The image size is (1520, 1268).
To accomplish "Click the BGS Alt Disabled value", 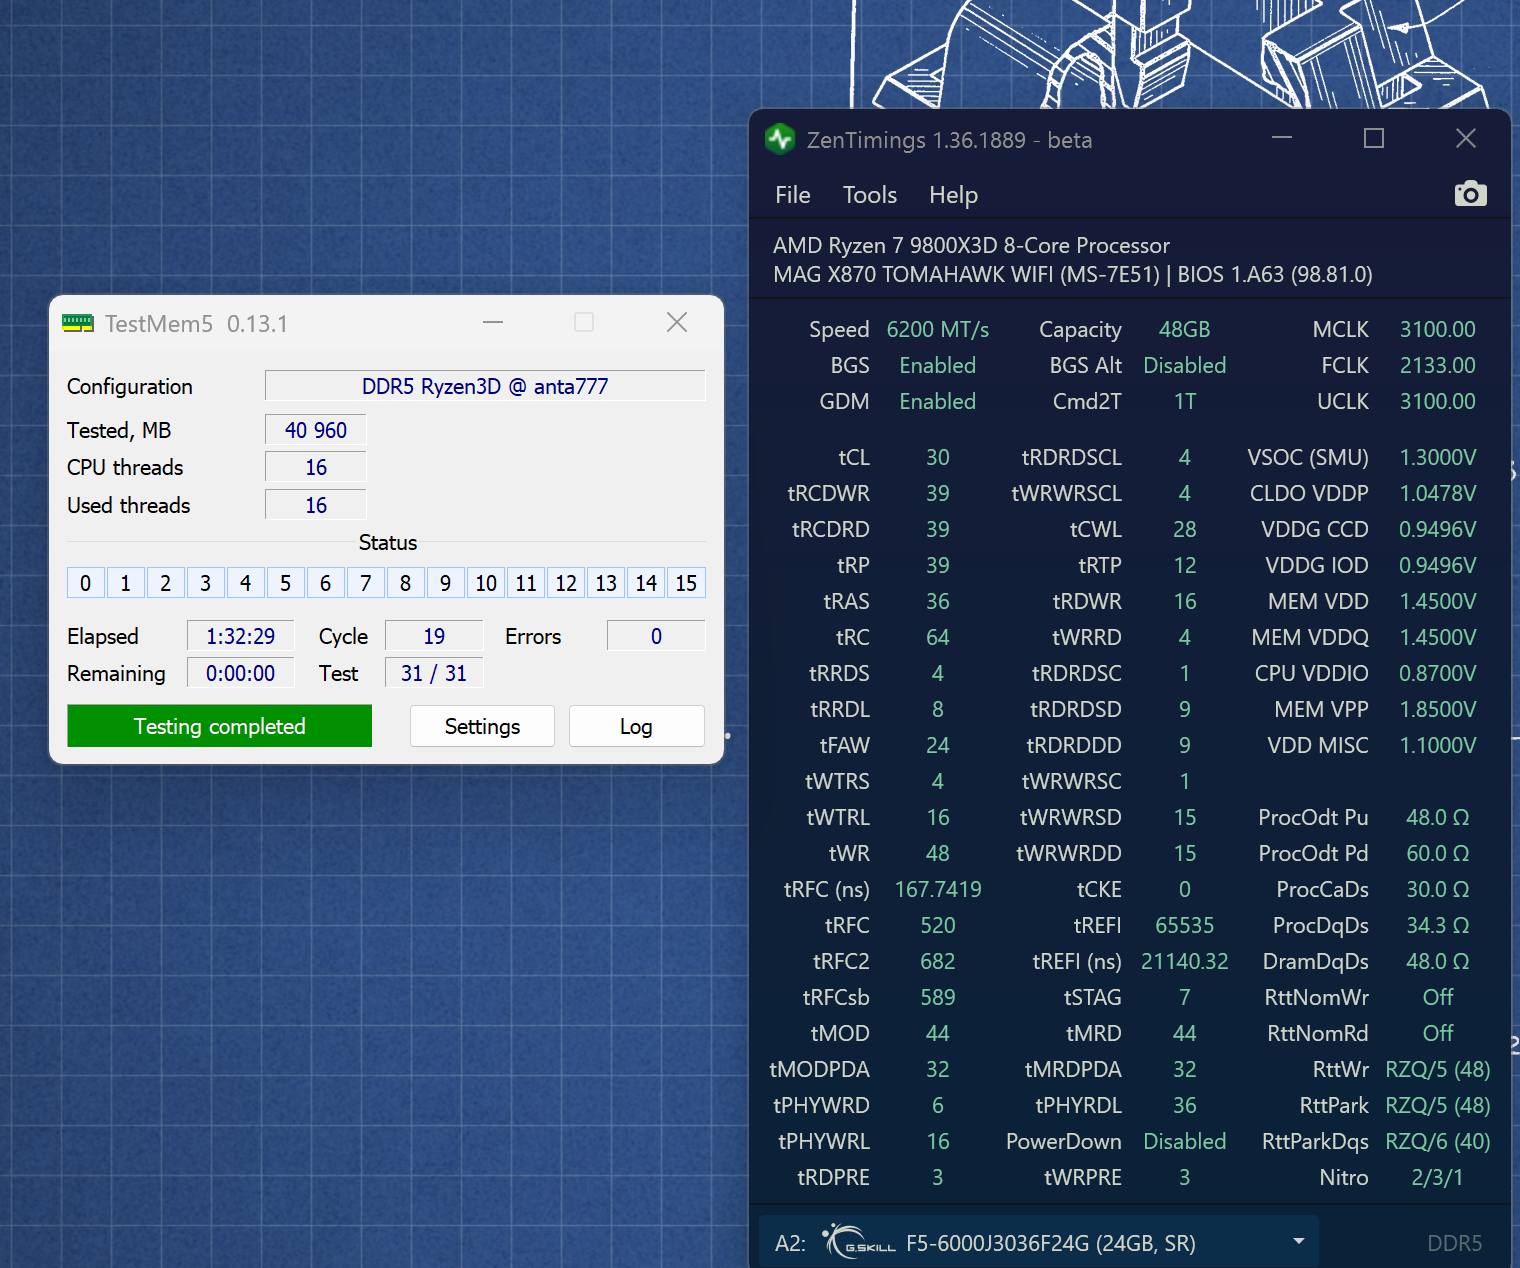I will [1185, 365].
